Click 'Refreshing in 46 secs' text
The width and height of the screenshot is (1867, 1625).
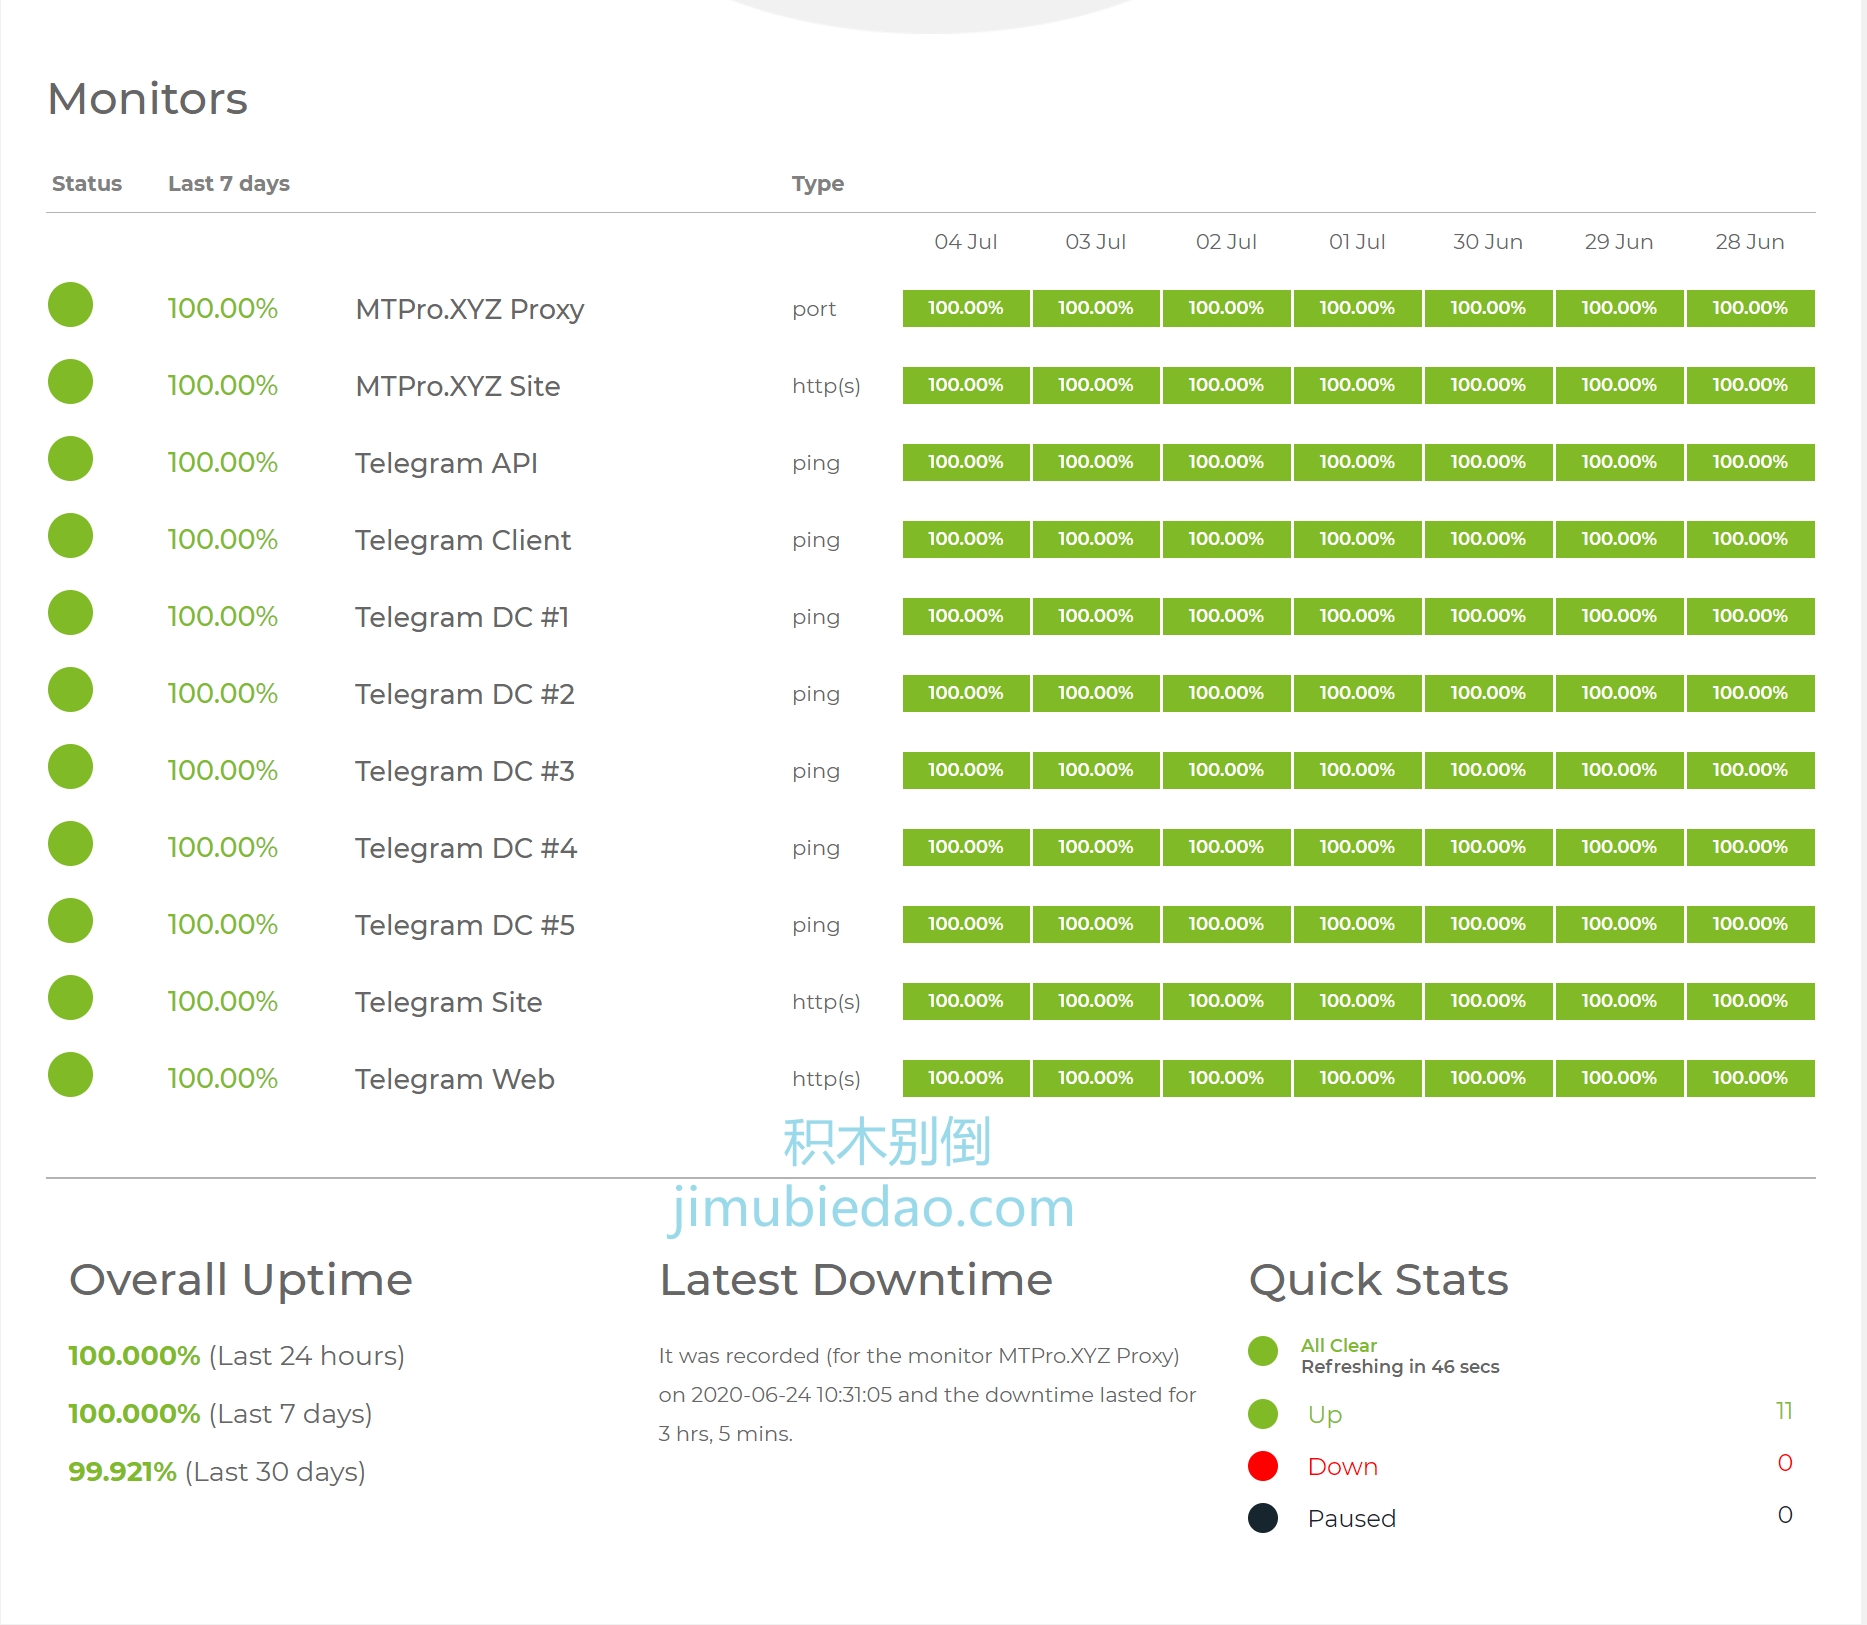(x=1400, y=1367)
